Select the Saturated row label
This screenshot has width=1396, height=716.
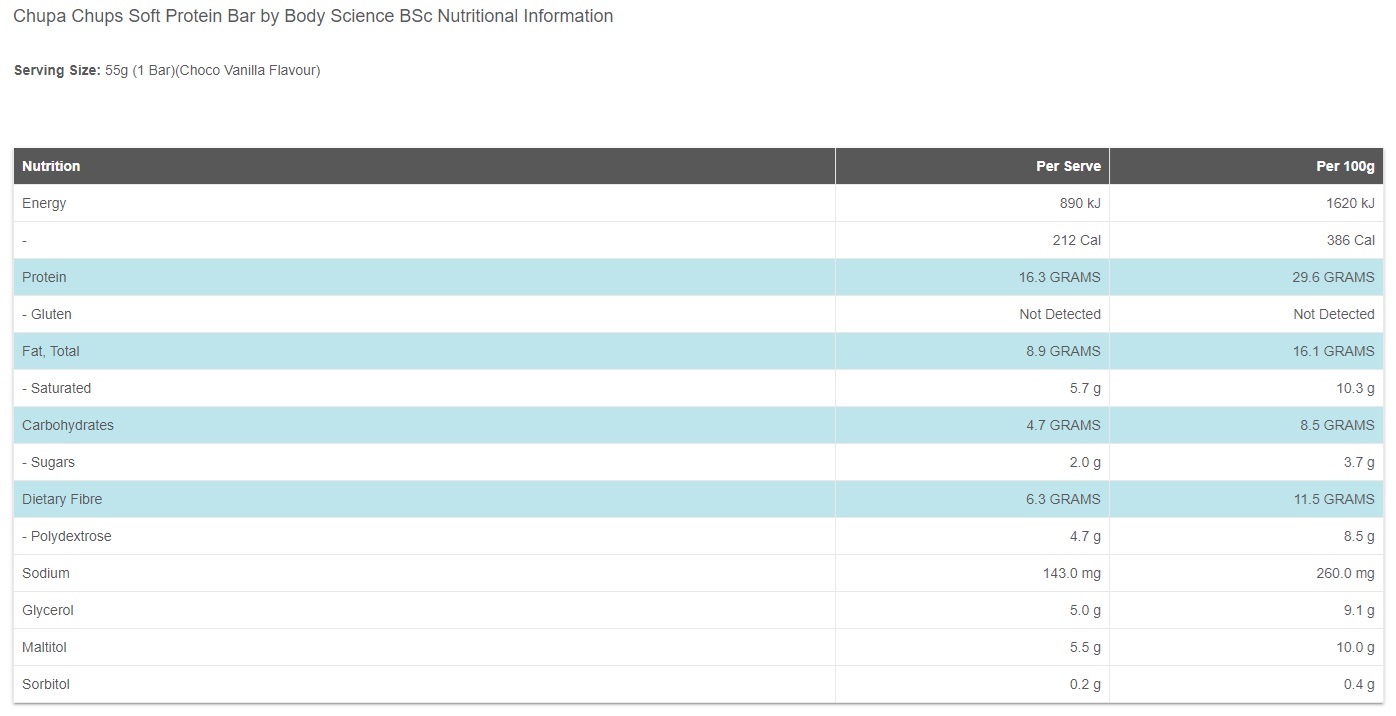click(56, 388)
